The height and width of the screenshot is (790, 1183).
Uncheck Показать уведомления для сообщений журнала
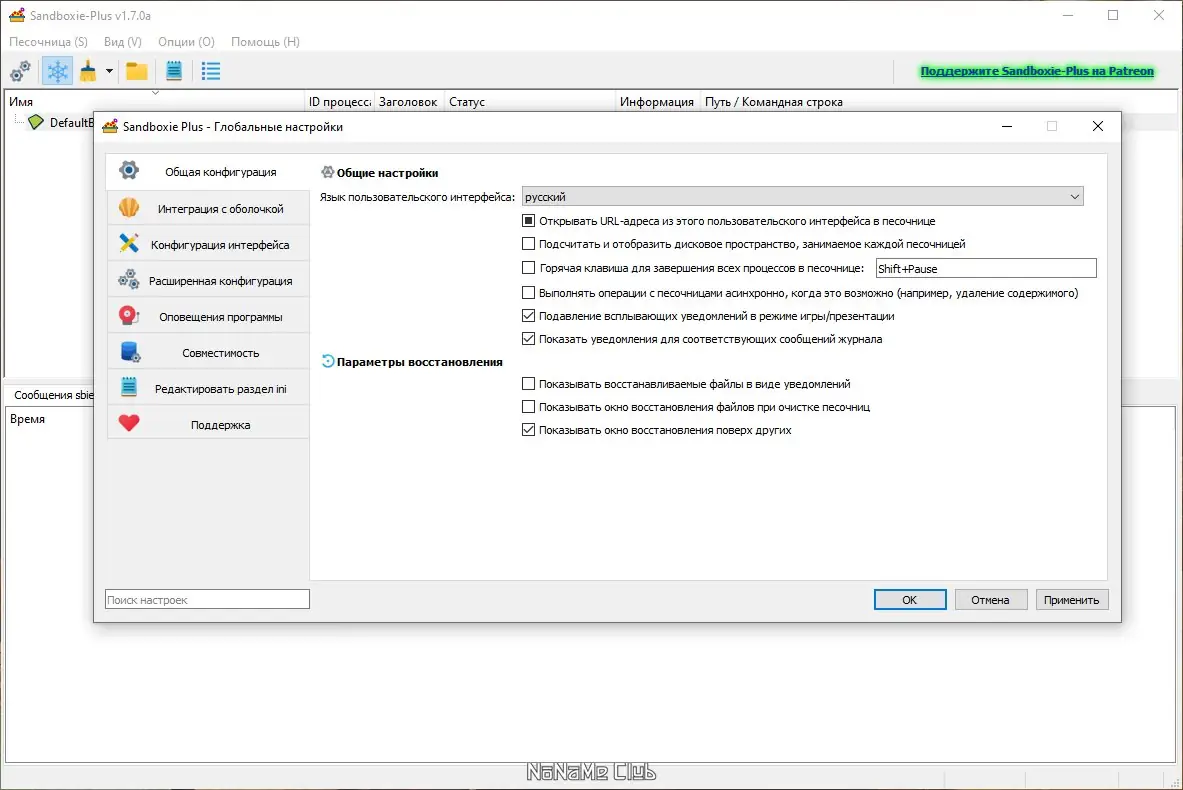[x=528, y=339]
